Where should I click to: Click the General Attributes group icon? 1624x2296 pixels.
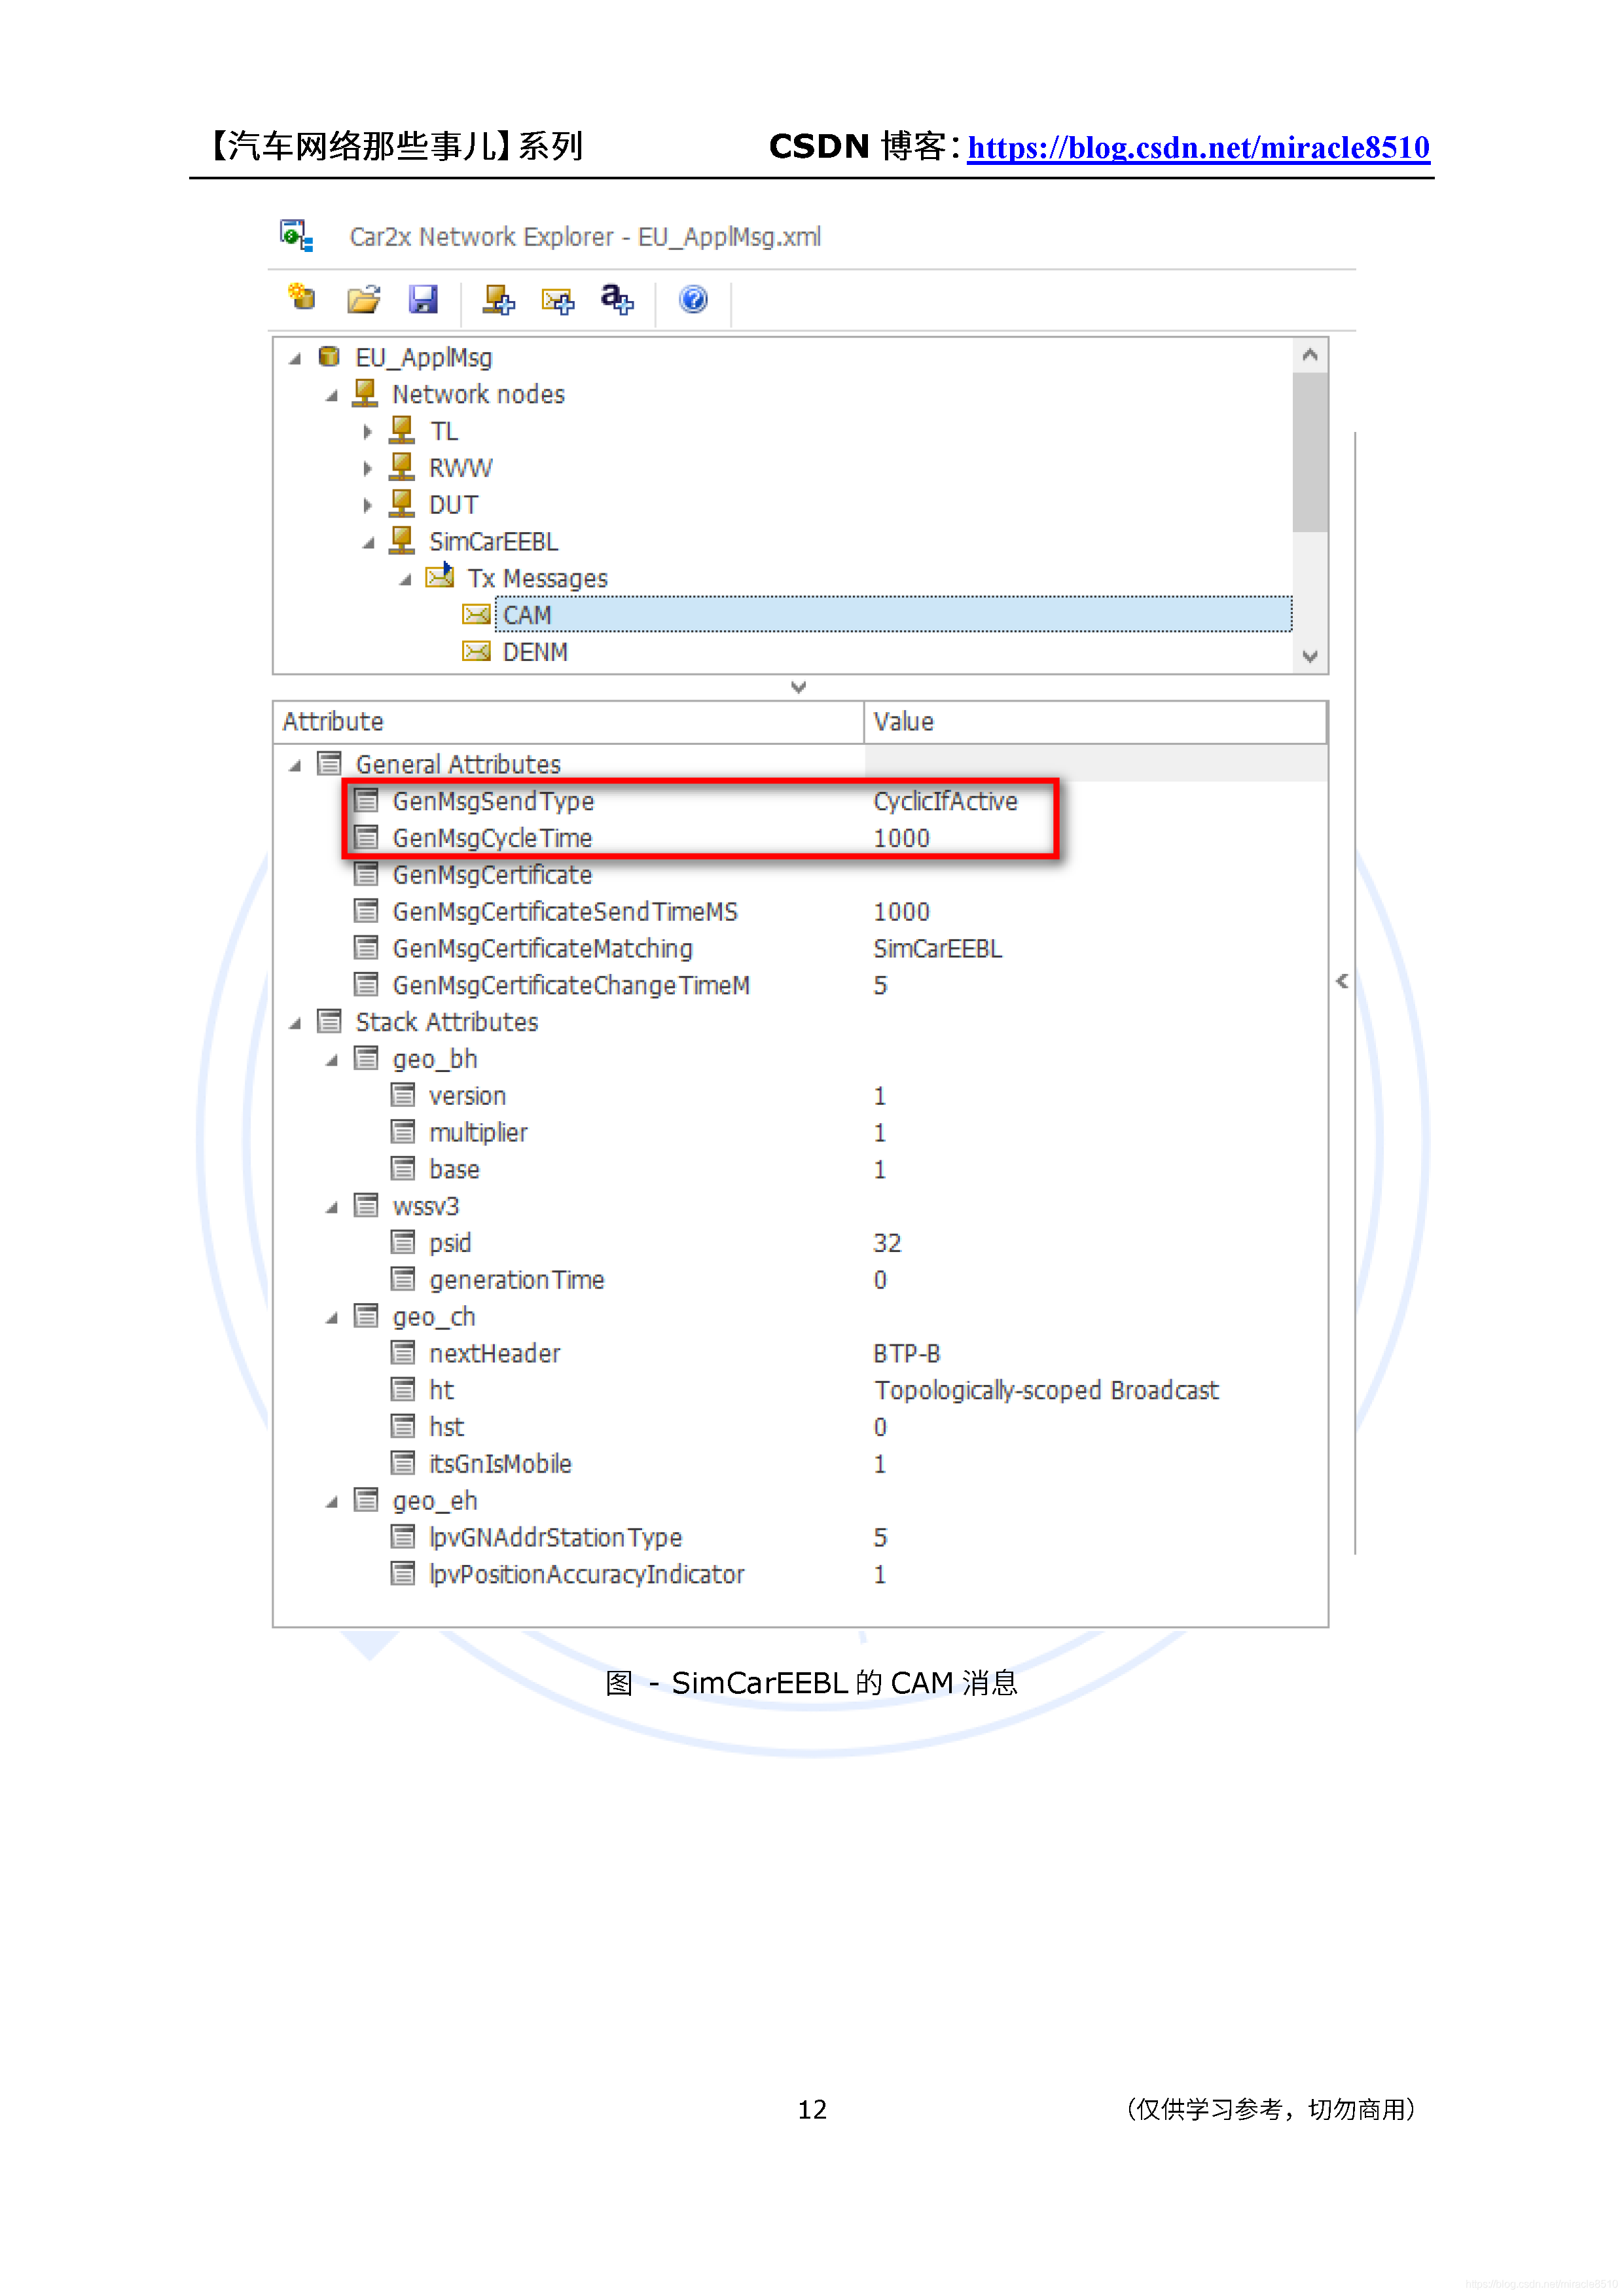tap(329, 763)
